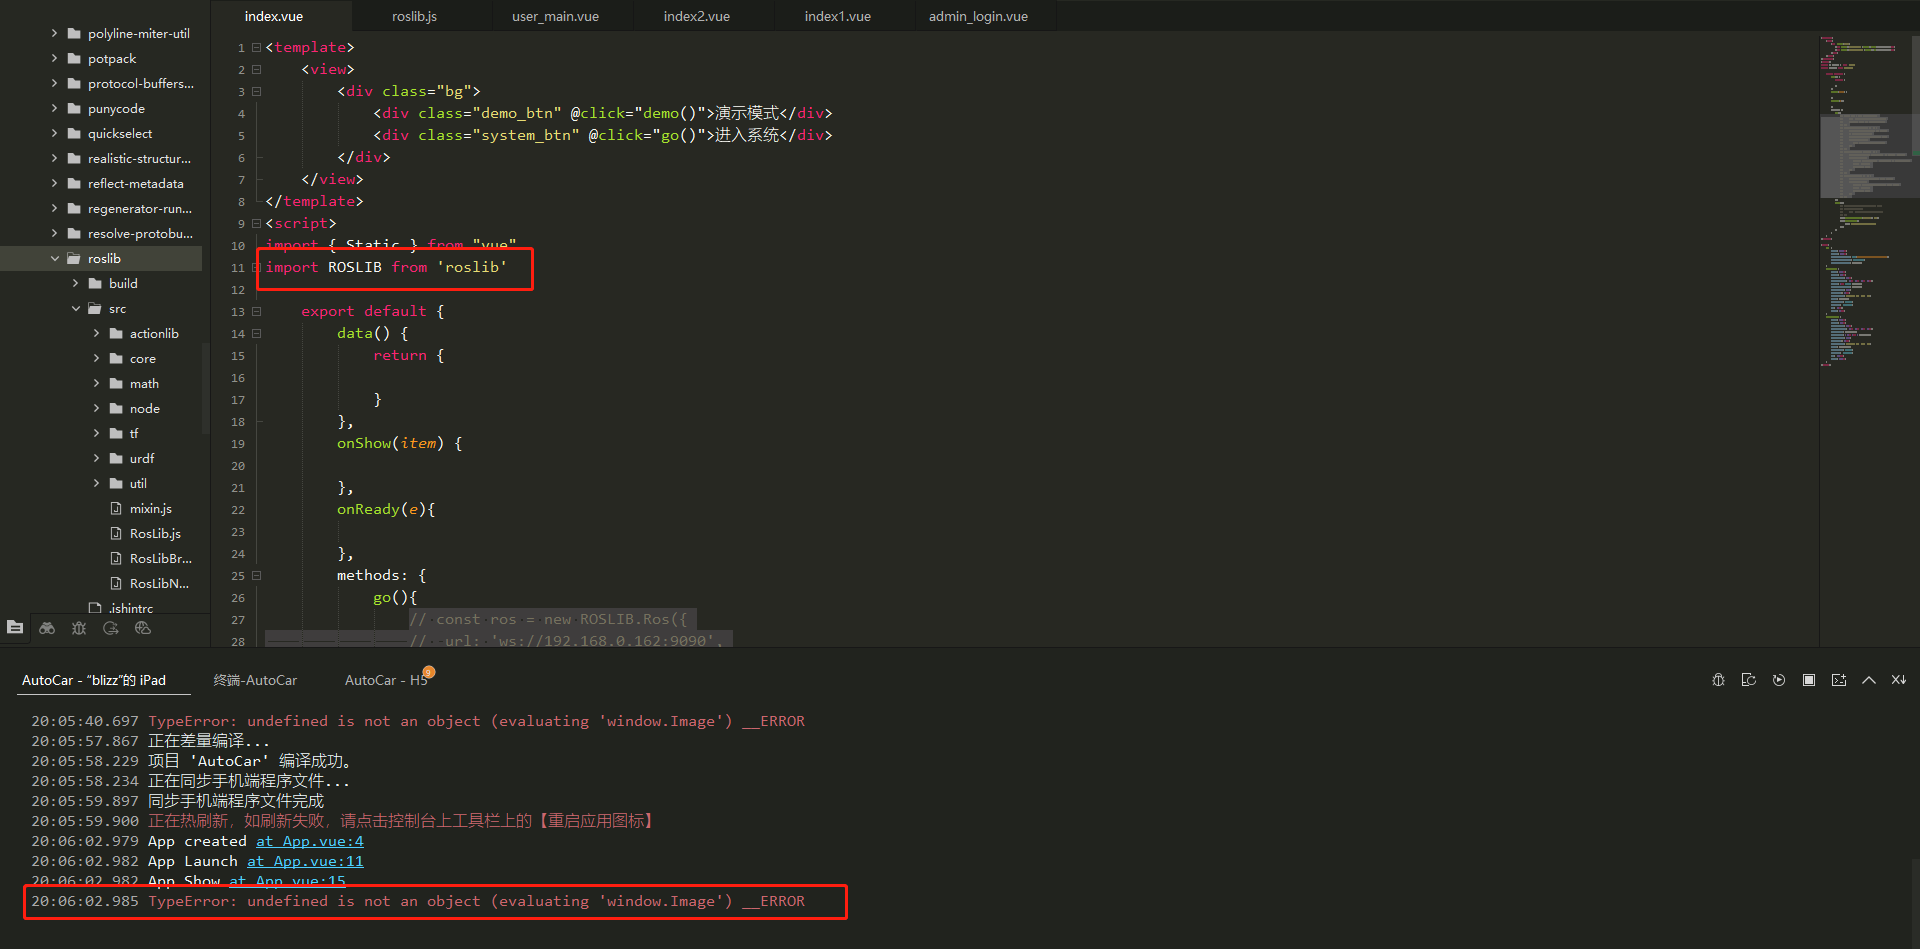Viewport: 1920px width, 949px height.
Task: Click the red hot-reload warning console line
Action: click(x=344, y=821)
